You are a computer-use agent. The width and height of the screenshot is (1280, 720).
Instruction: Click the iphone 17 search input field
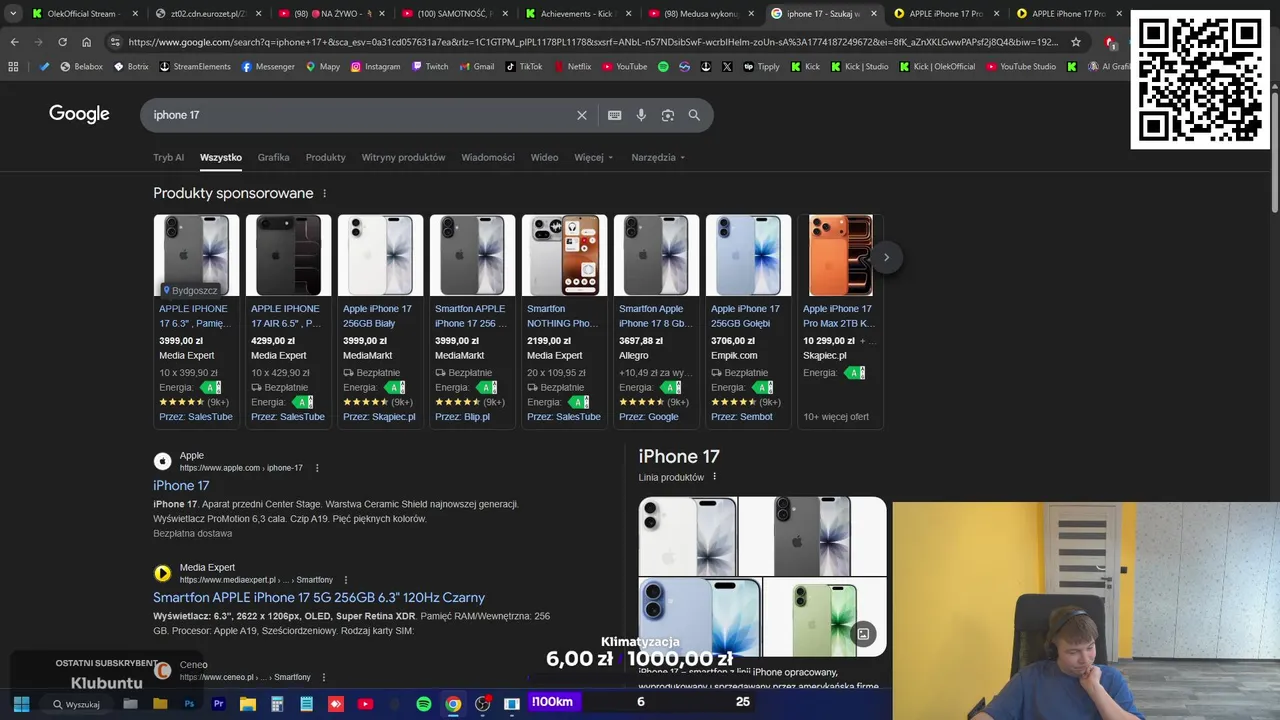point(360,115)
